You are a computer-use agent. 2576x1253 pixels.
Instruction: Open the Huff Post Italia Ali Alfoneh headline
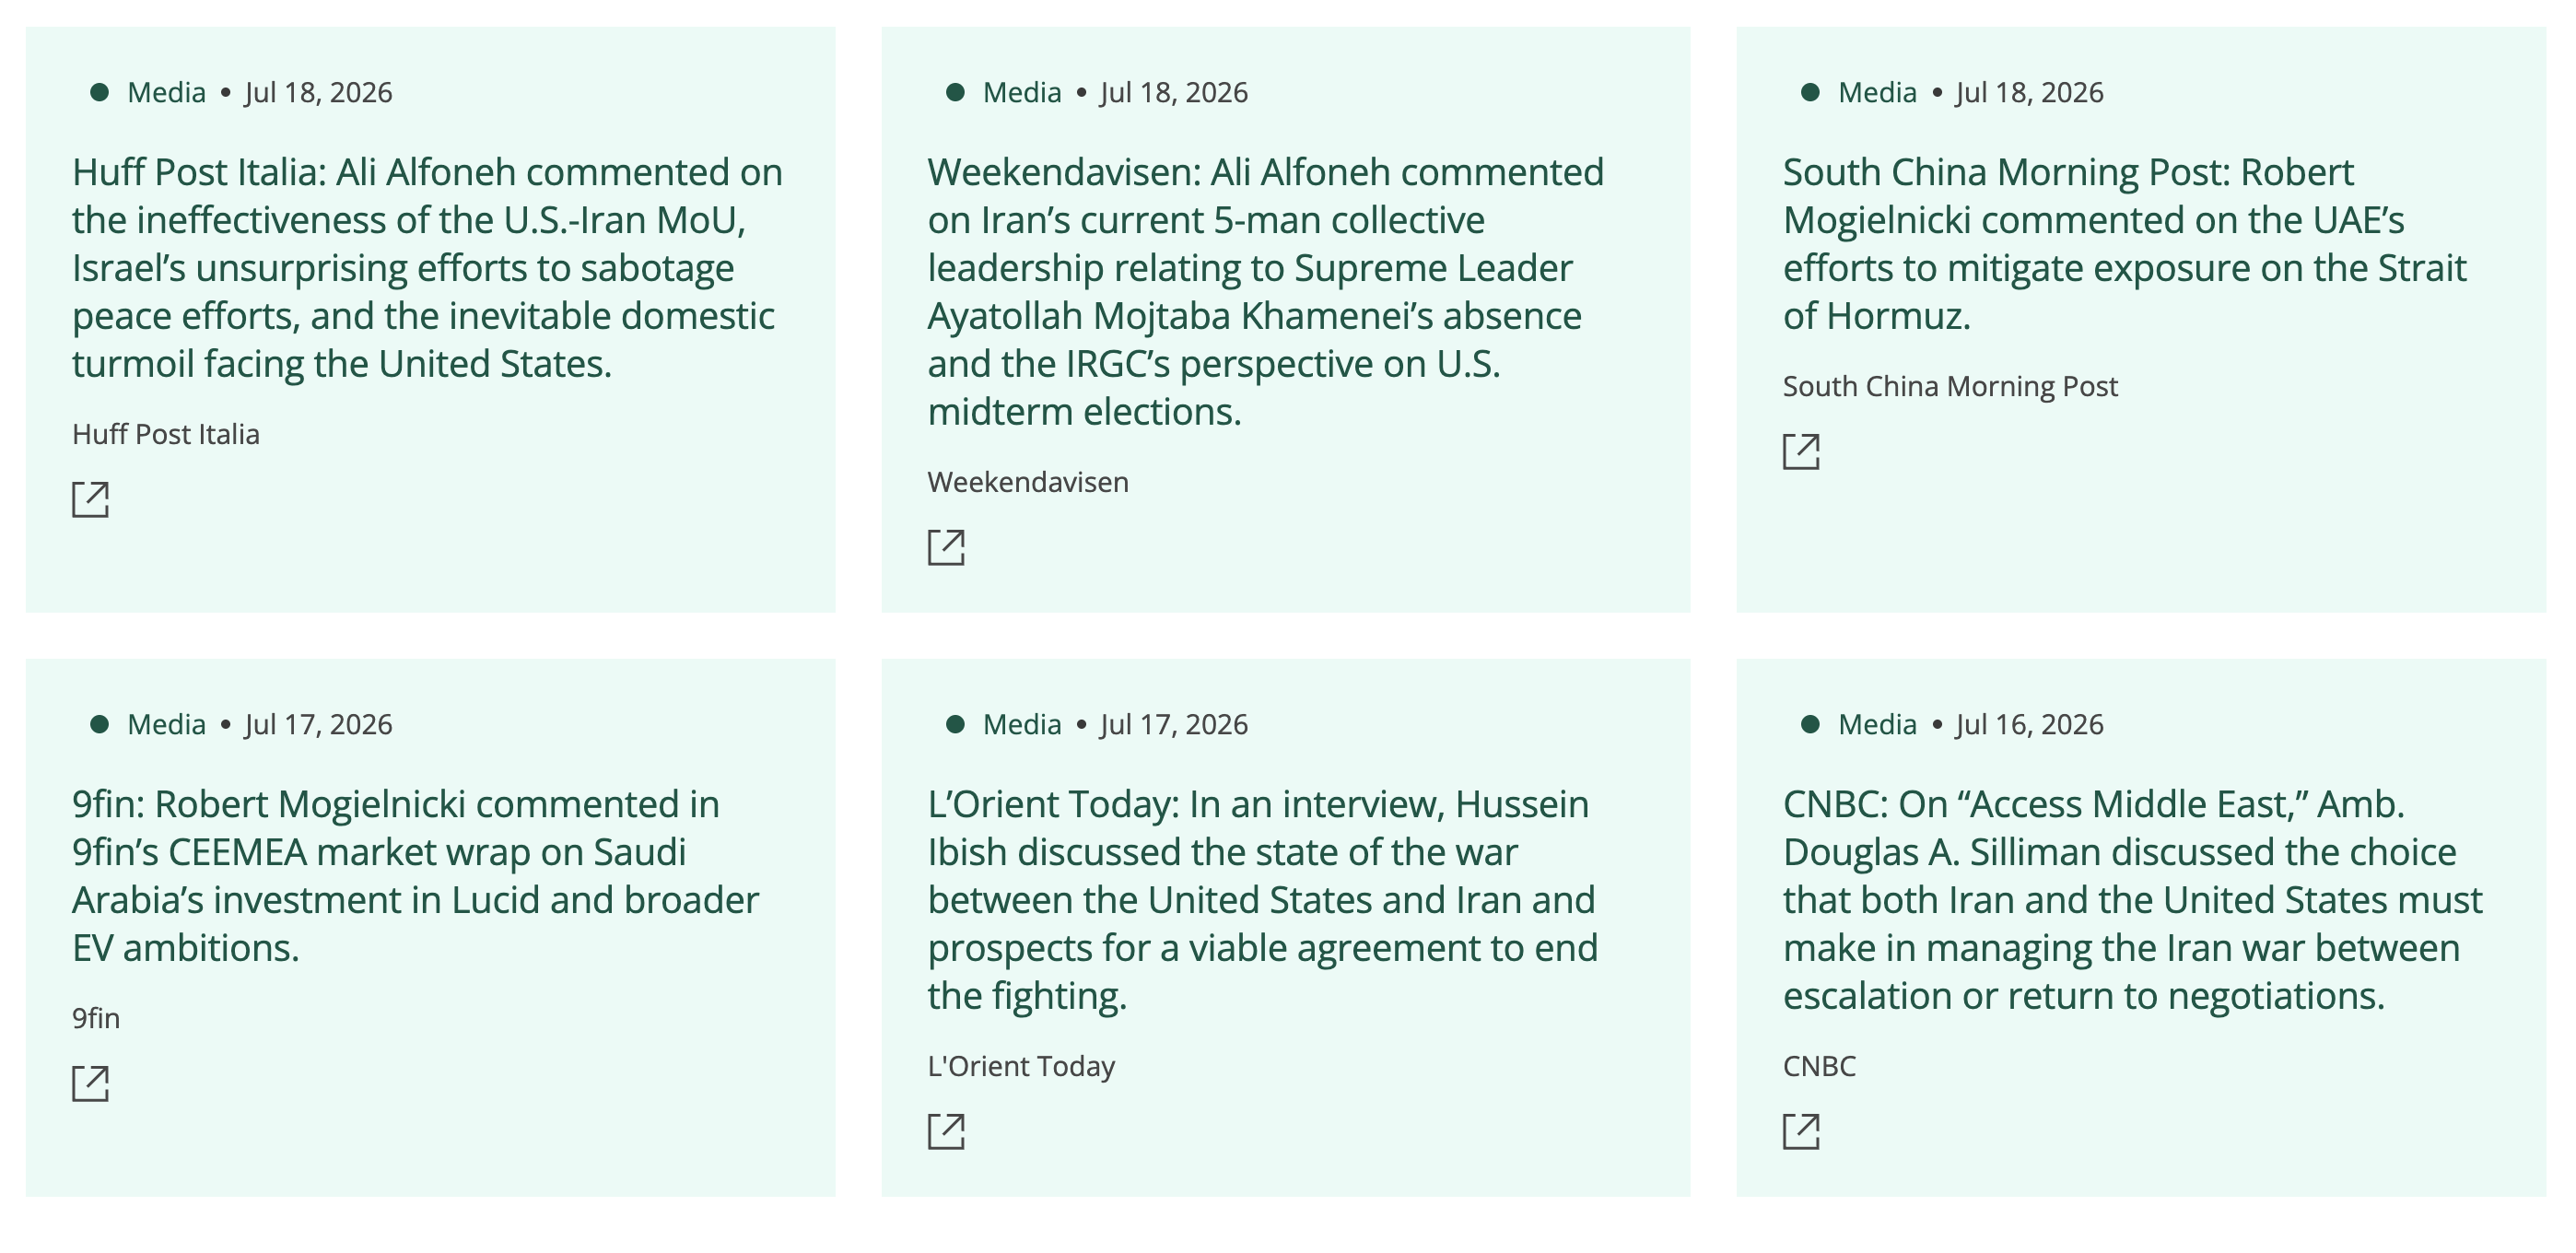tap(427, 268)
